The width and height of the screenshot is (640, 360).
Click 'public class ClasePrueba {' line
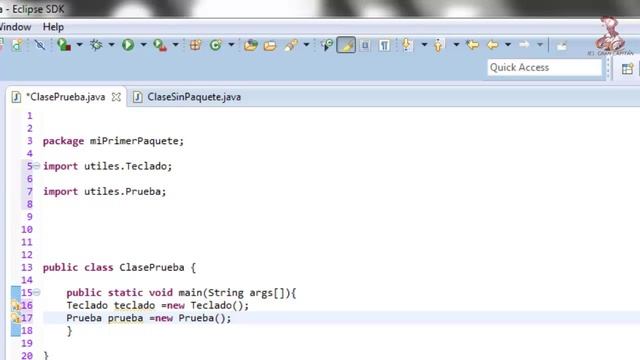(x=119, y=268)
